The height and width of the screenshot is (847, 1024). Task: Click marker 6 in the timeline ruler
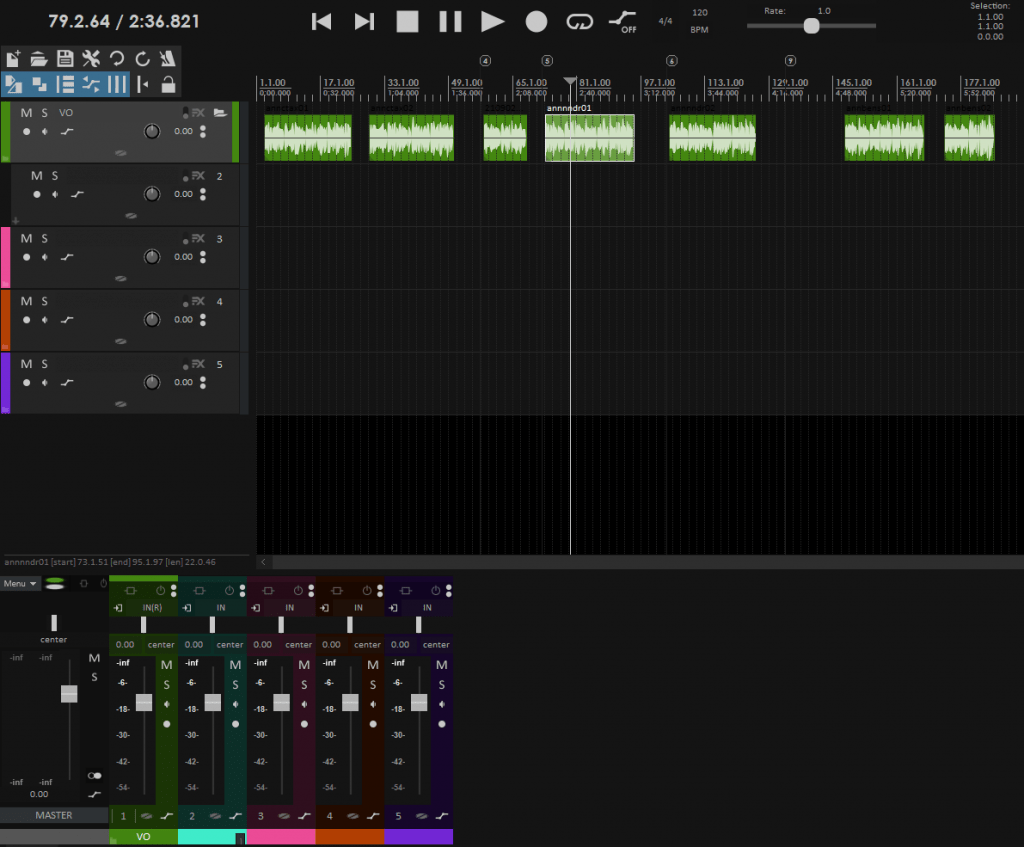tap(671, 61)
